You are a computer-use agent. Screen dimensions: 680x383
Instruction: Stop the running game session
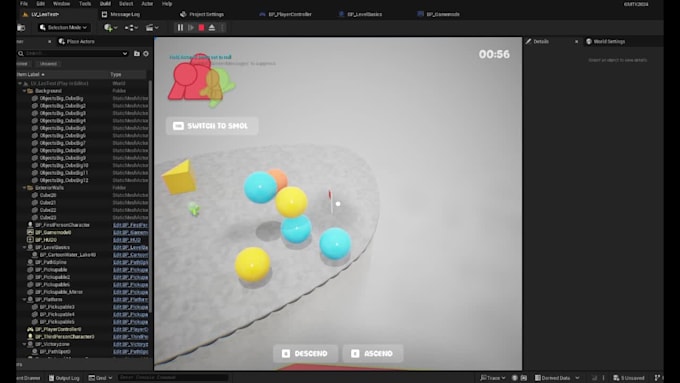pos(201,27)
